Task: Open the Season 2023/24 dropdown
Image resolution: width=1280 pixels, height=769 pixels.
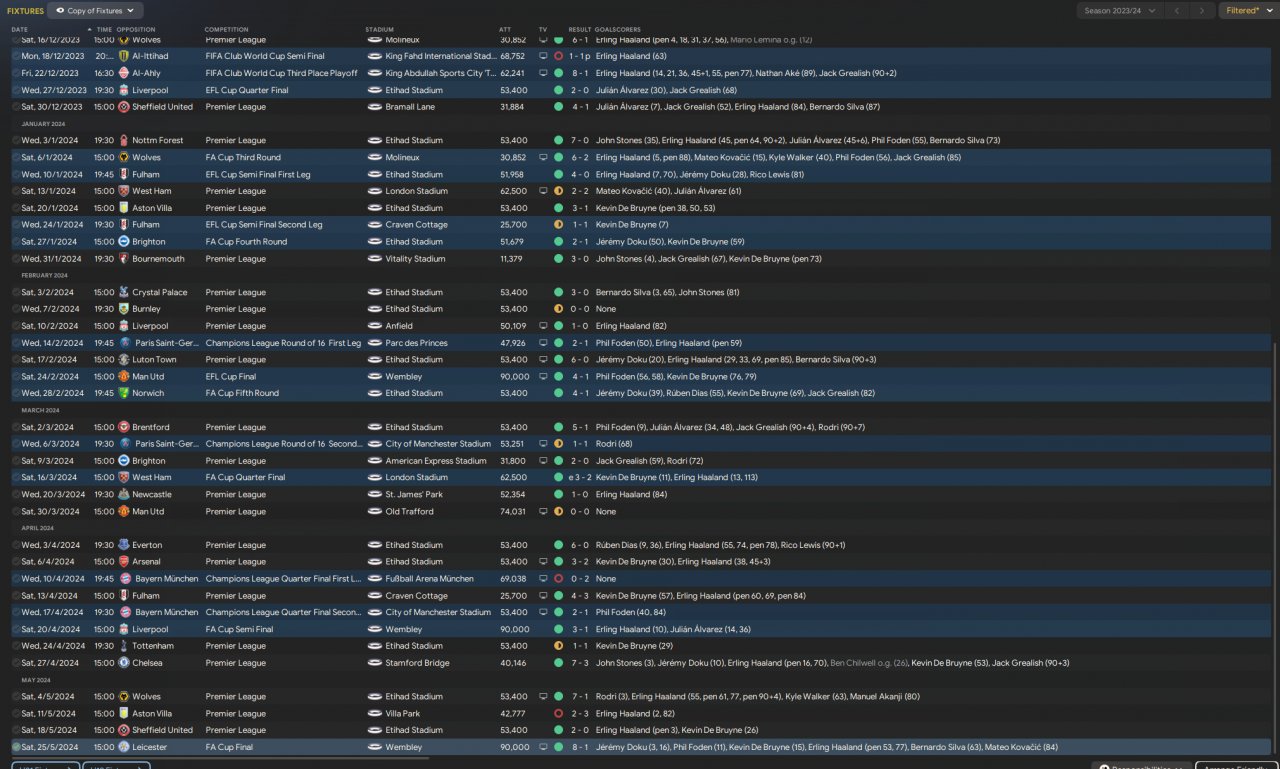Action: [1120, 11]
